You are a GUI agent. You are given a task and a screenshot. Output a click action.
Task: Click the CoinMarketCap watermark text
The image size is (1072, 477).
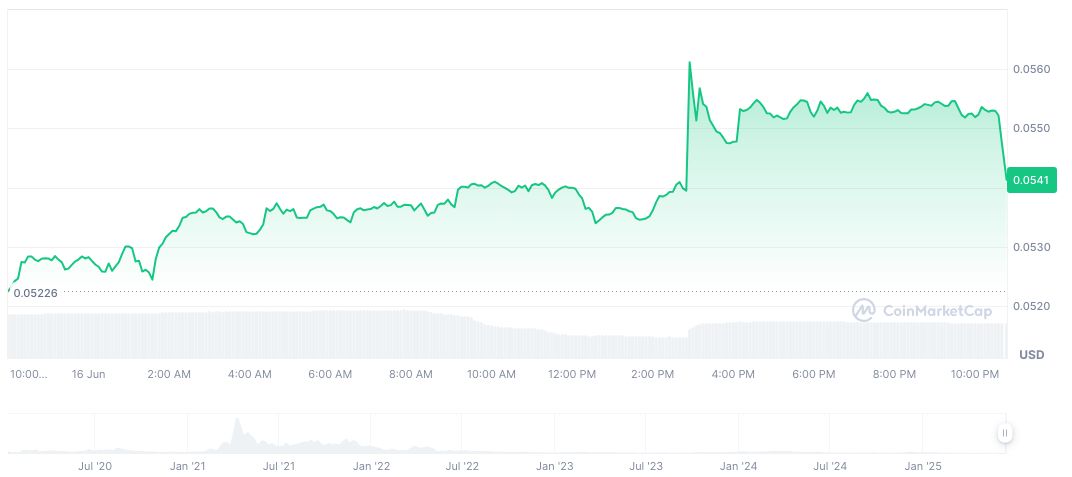tap(939, 311)
